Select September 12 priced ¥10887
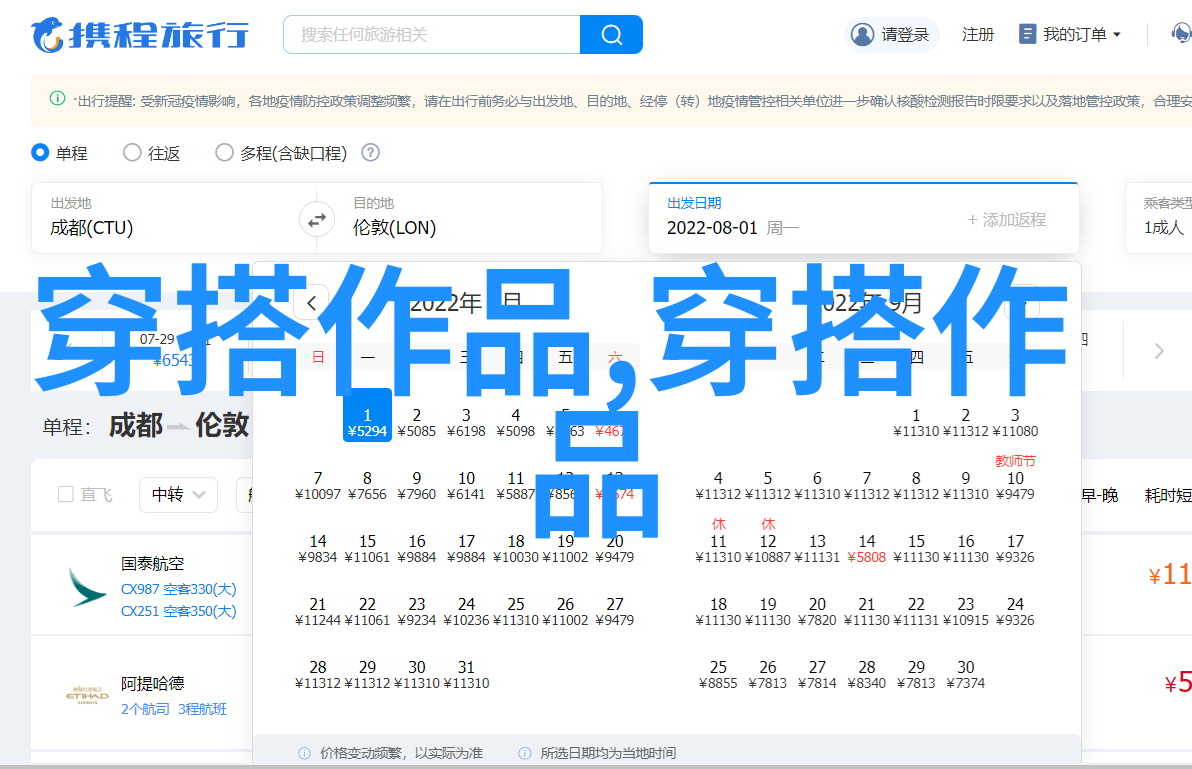Viewport: 1192px width, 769px height. [768, 543]
